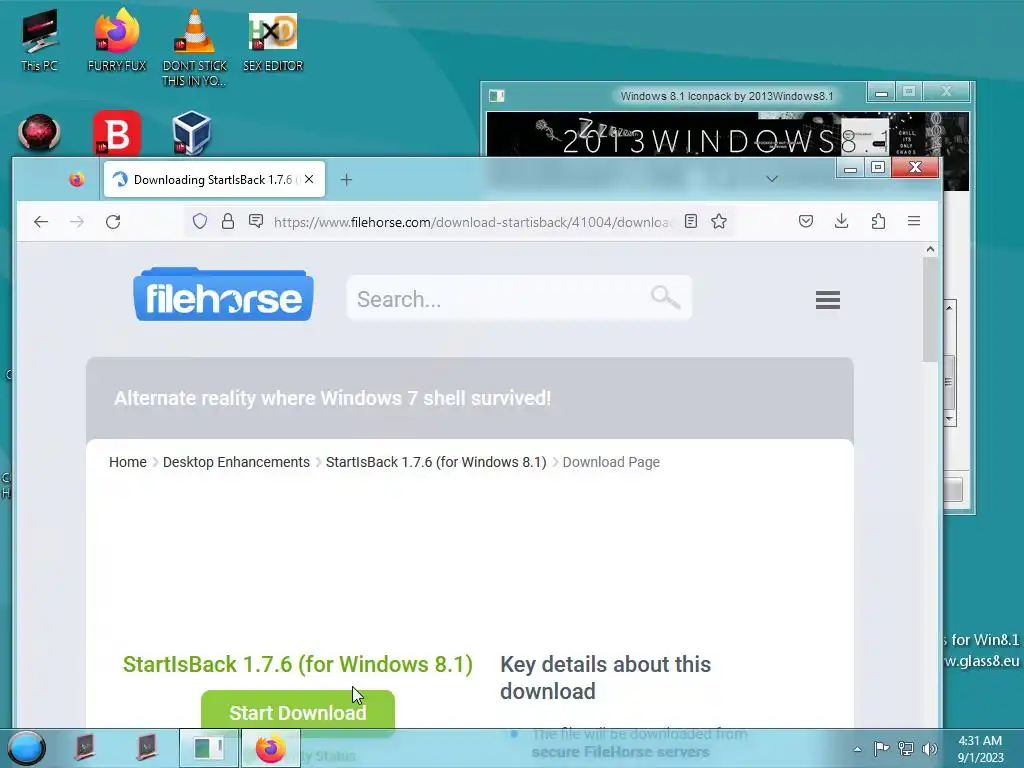Image resolution: width=1024 pixels, height=768 pixels.
Task: Click the green StartIsBack 1.7.6 heading
Action: (x=298, y=664)
